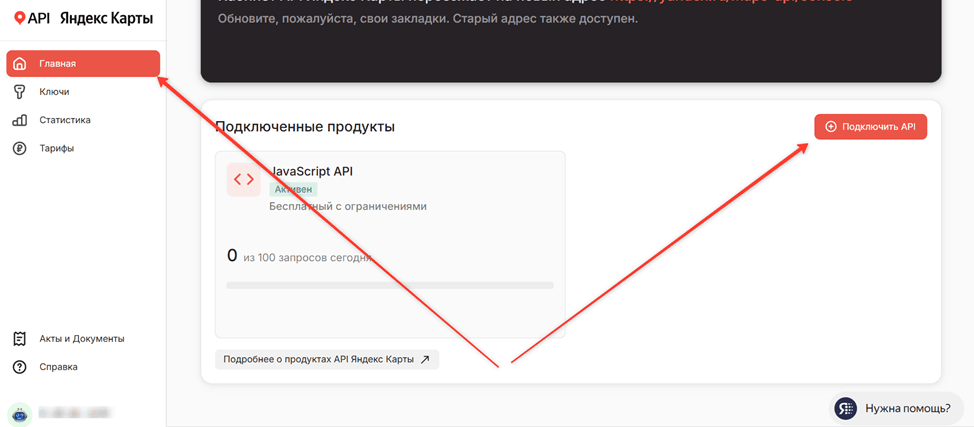Click the Обновите, пожалуйста, свои закладки notice
Viewport: 974px width, 427px height.
[428, 19]
